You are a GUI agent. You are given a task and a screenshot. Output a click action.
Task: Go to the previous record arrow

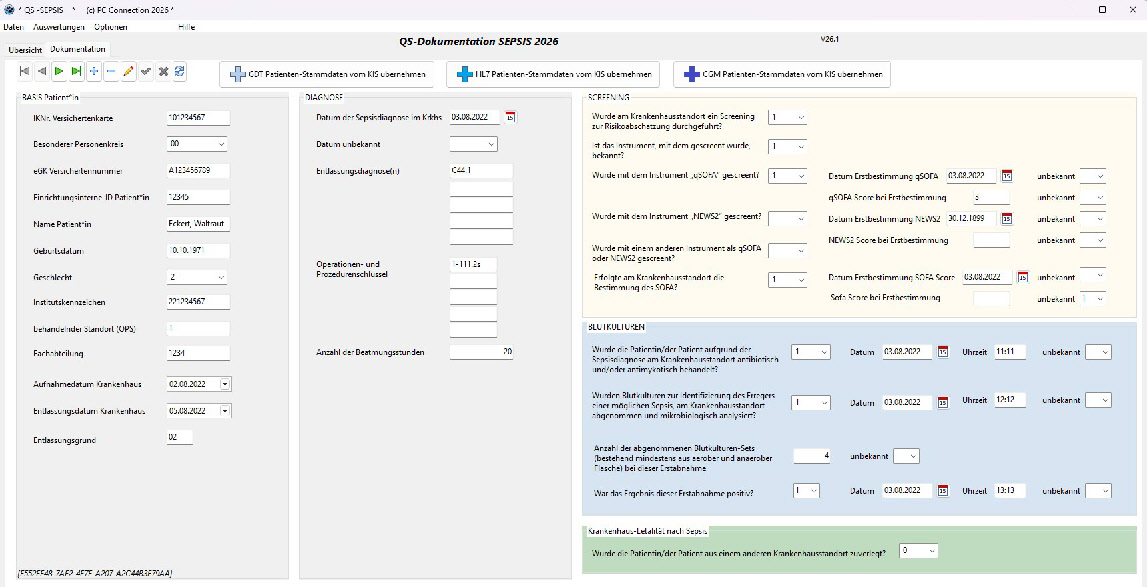click(x=42, y=71)
